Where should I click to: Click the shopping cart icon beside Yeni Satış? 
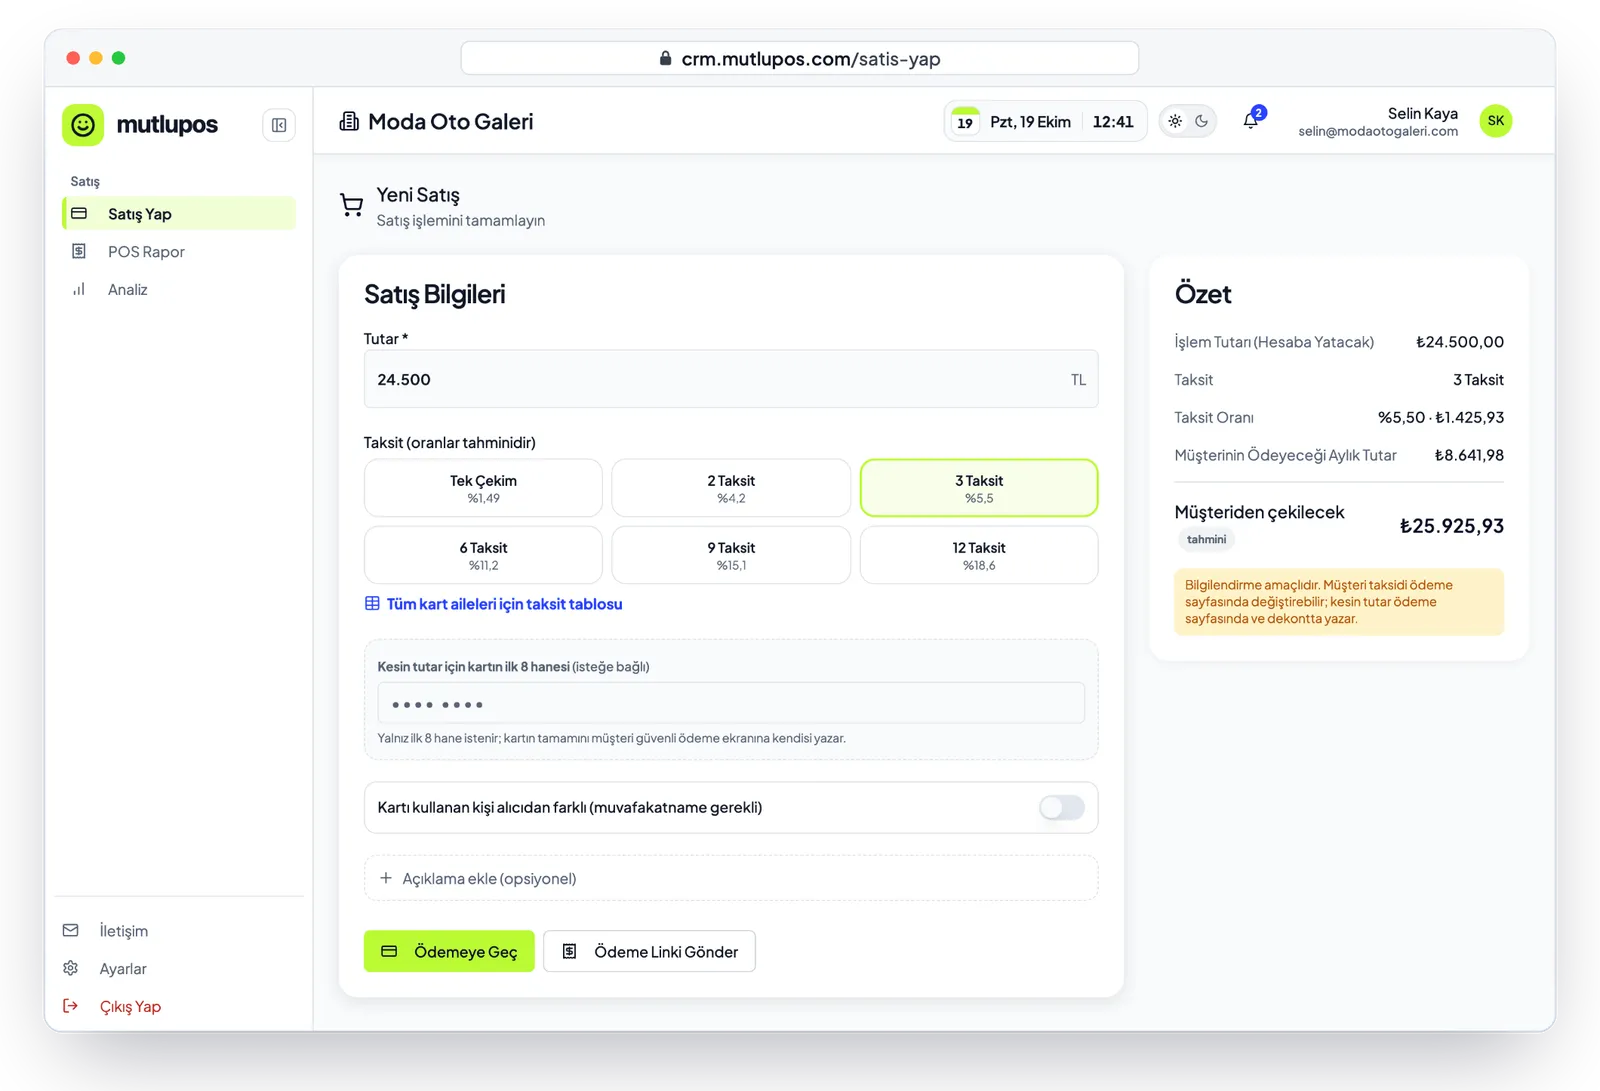click(x=351, y=206)
